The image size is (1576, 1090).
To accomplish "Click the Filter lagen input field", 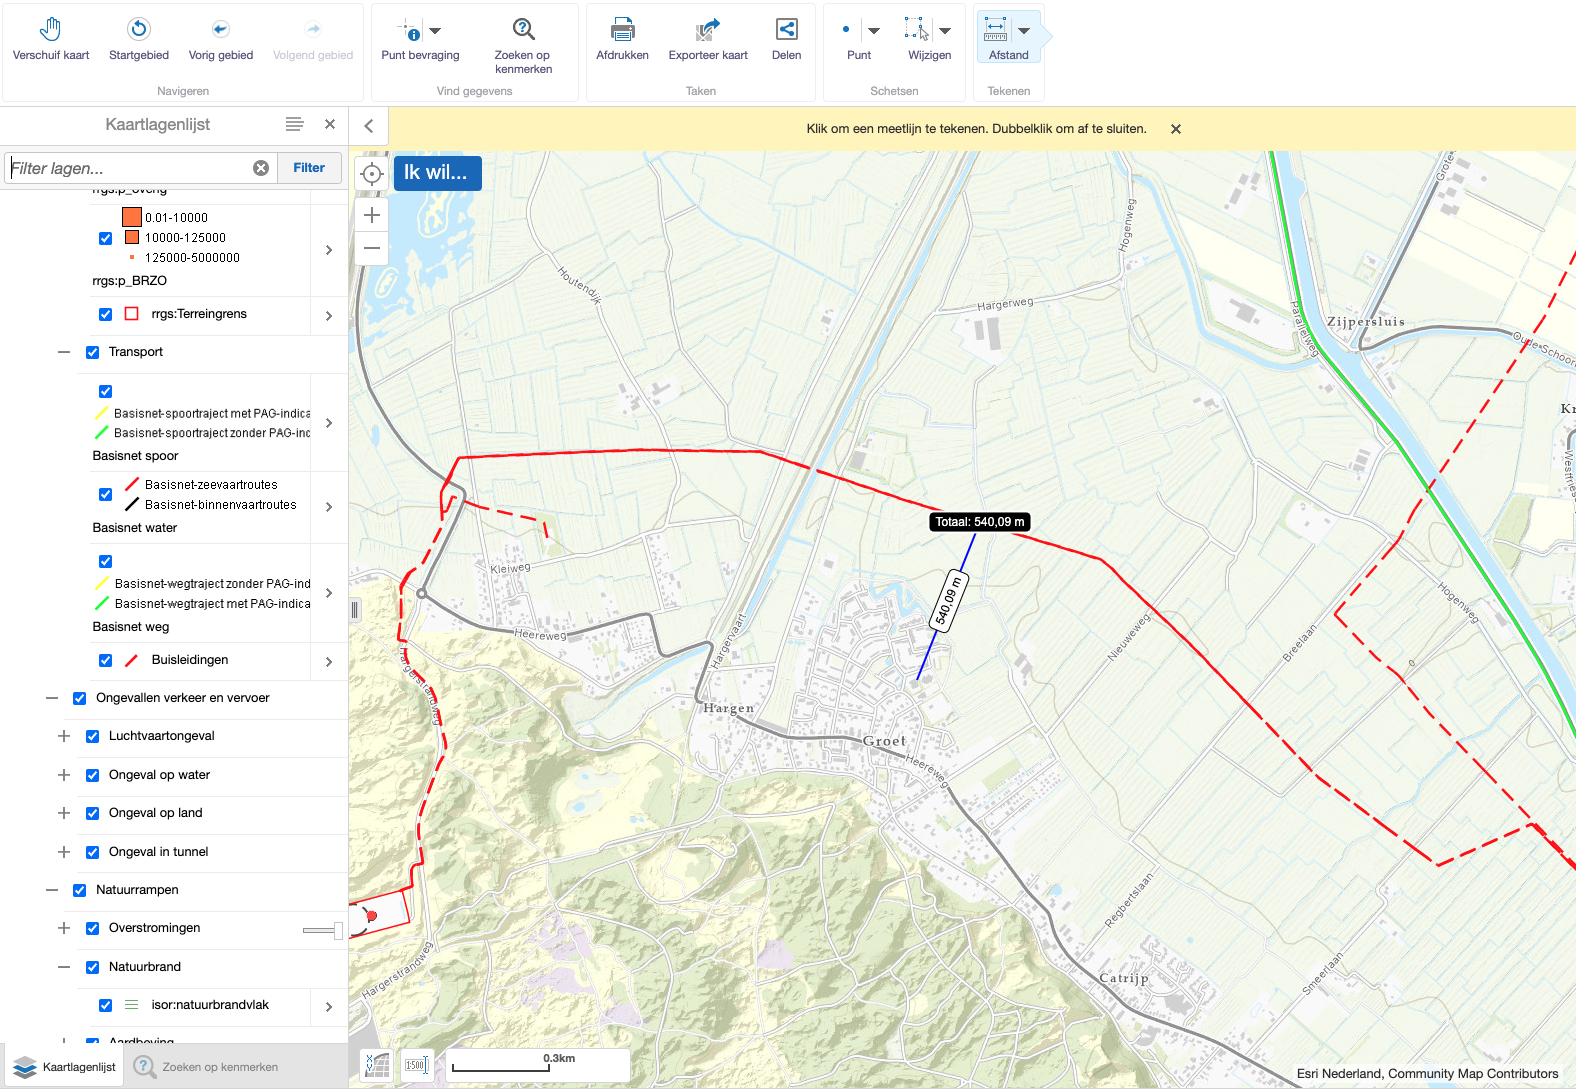I will pos(129,168).
